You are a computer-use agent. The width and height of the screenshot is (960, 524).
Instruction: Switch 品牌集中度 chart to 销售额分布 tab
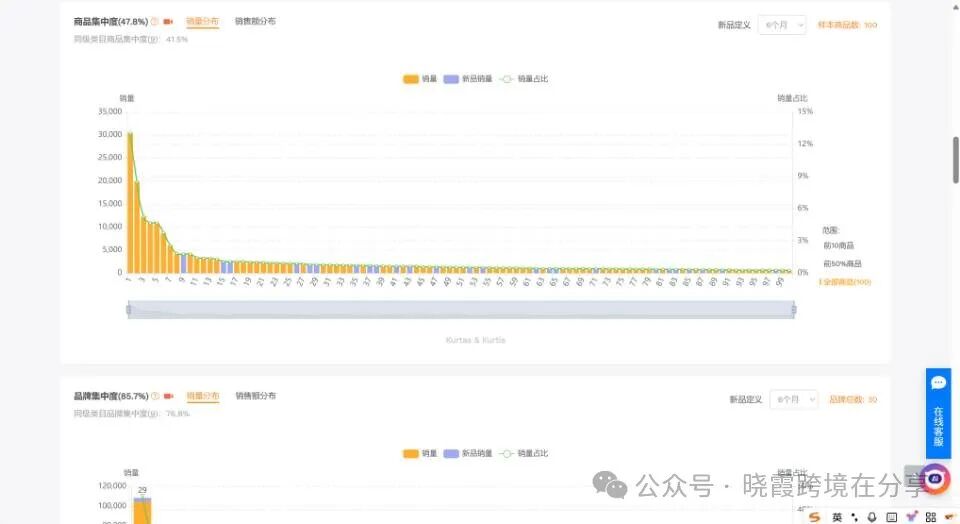click(256, 396)
